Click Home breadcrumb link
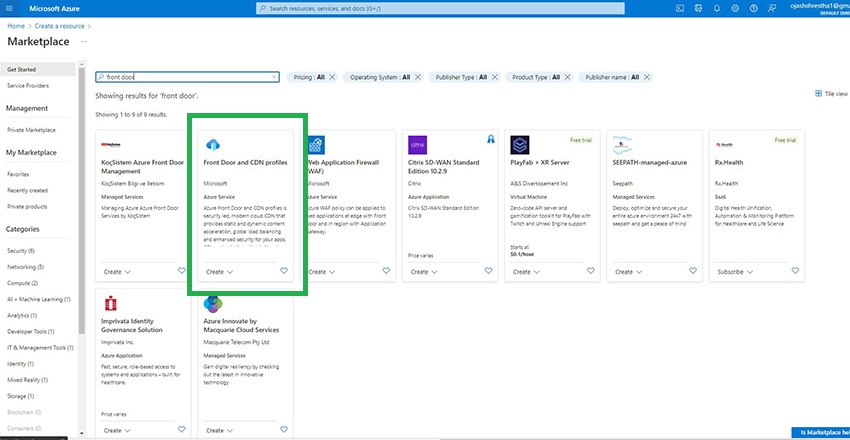This screenshot has width=850, height=440. [16, 26]
